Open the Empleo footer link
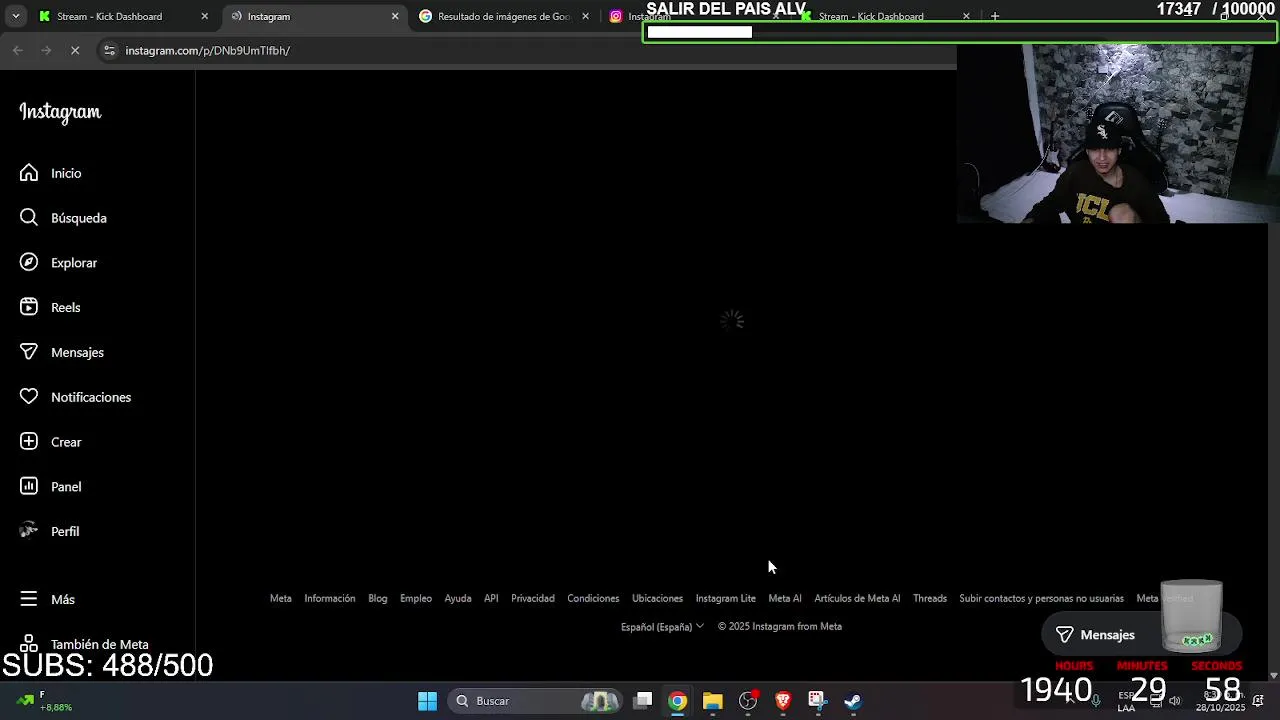Image resolution: width=1280 pixels, height=720 pixels. click(x=416, y=599)
